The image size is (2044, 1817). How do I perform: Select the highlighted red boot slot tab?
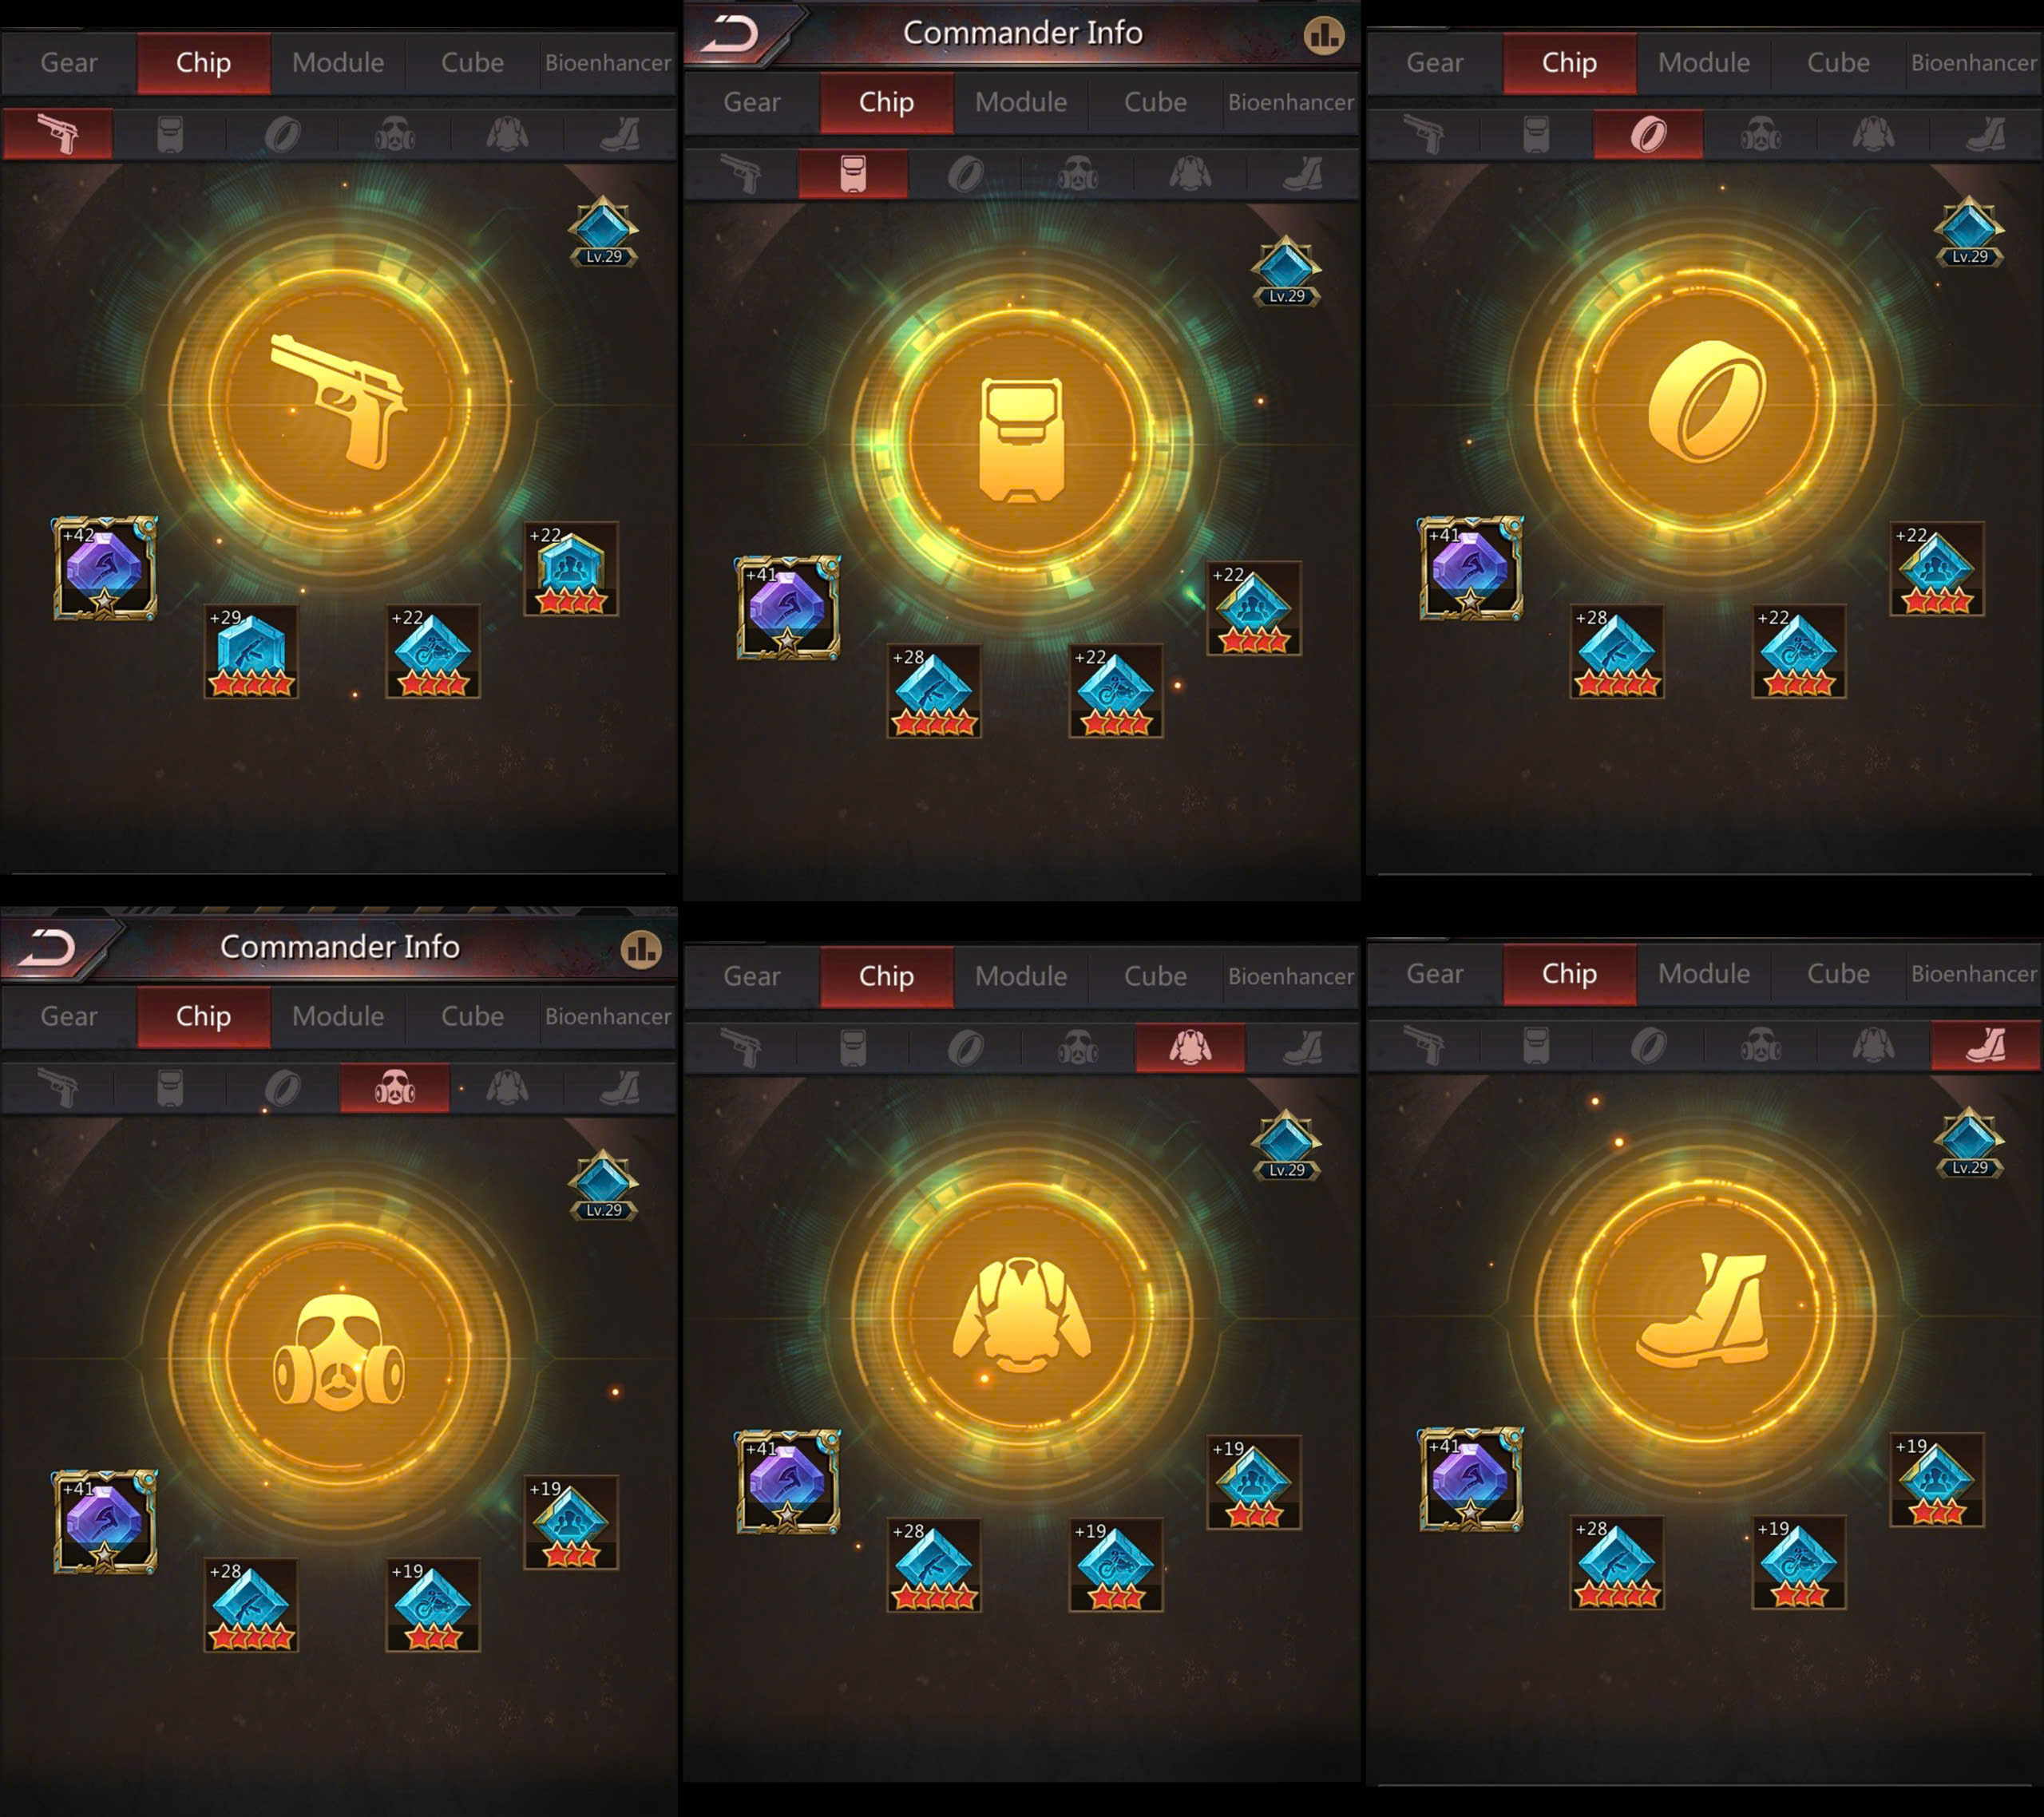tap(1986, 1046)
